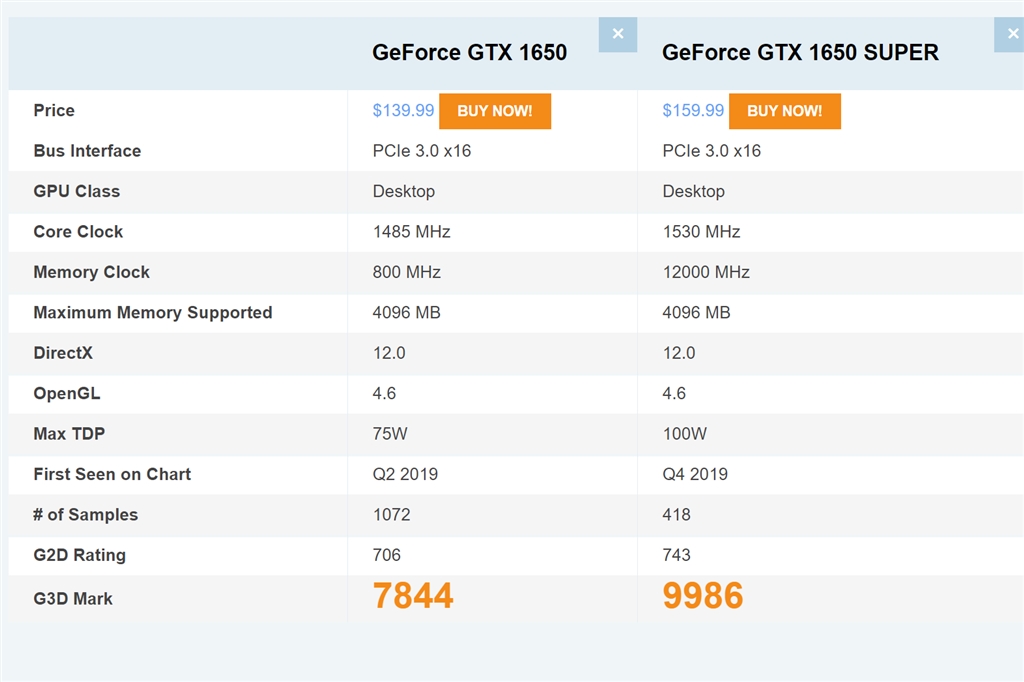
Task: Select the G2D Rating row label
Action: click(x=80, y=555)
